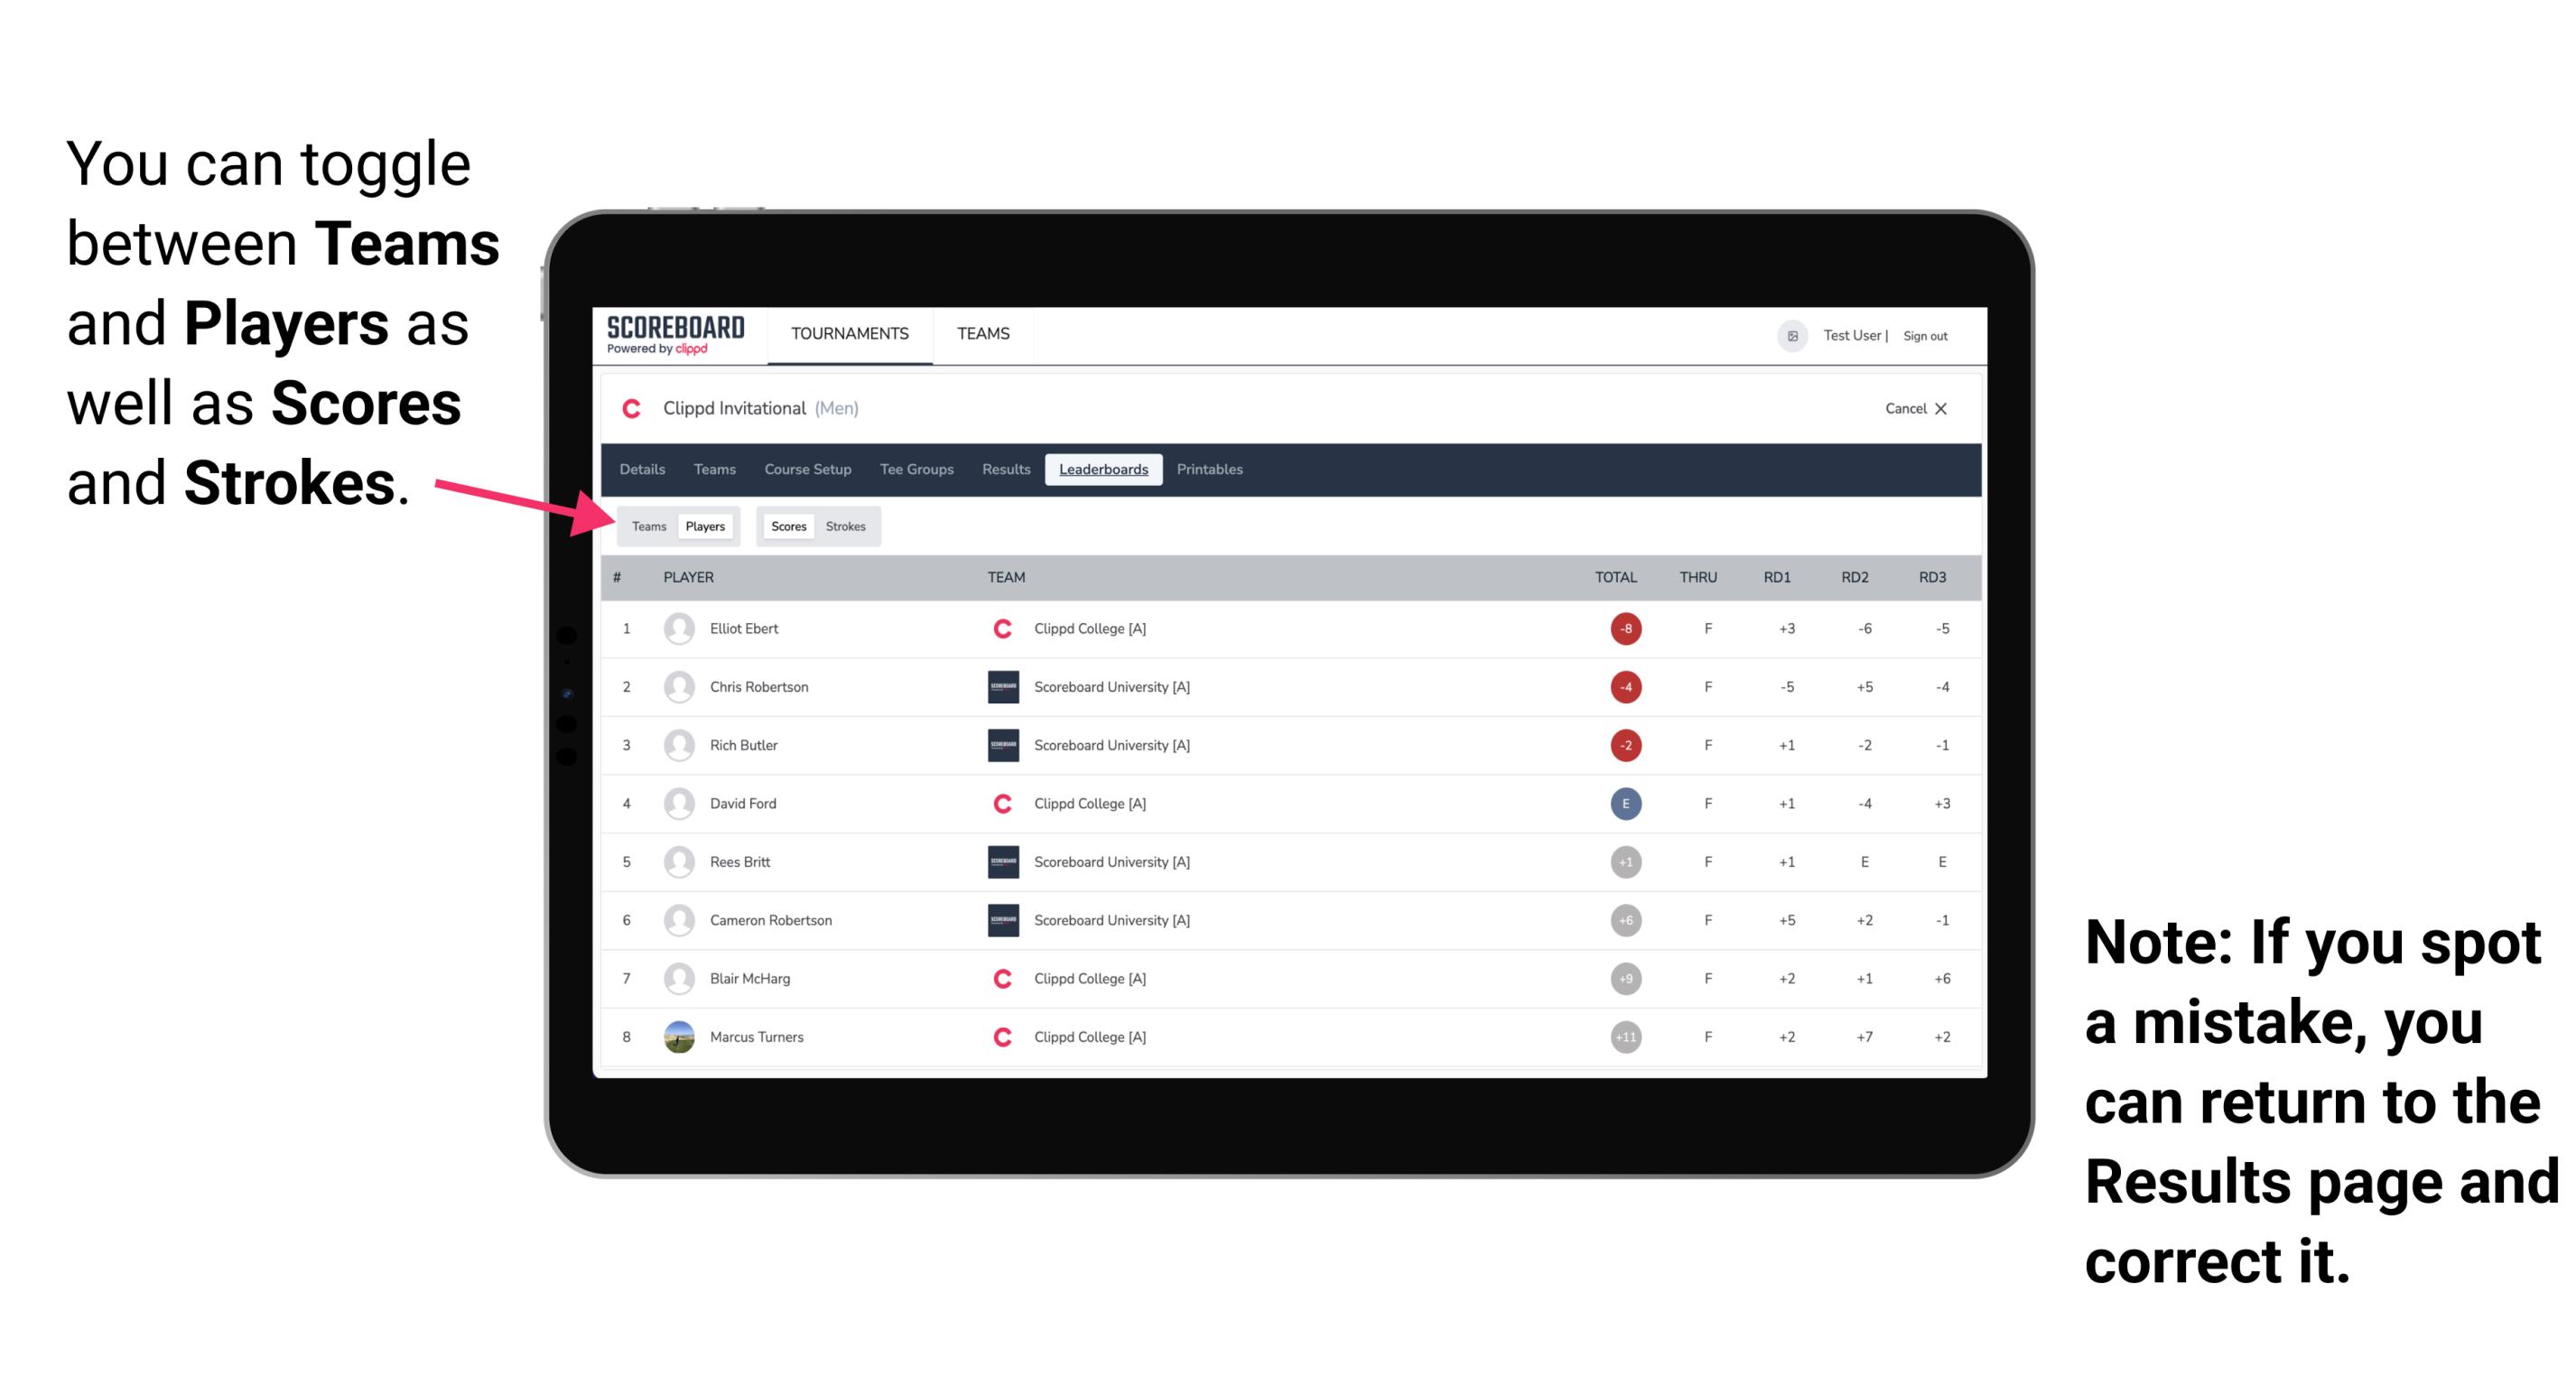Screen dimensions: 2576x1386
Task: Click the Players toggle button
Action: coord(706,526)
